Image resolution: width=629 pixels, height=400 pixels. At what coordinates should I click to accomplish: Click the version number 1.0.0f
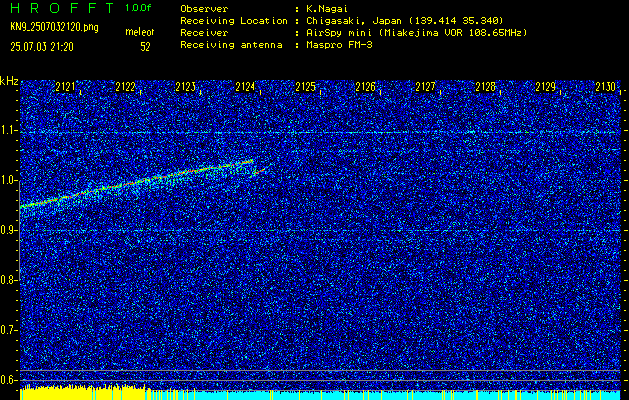click(x=138, y=8)
